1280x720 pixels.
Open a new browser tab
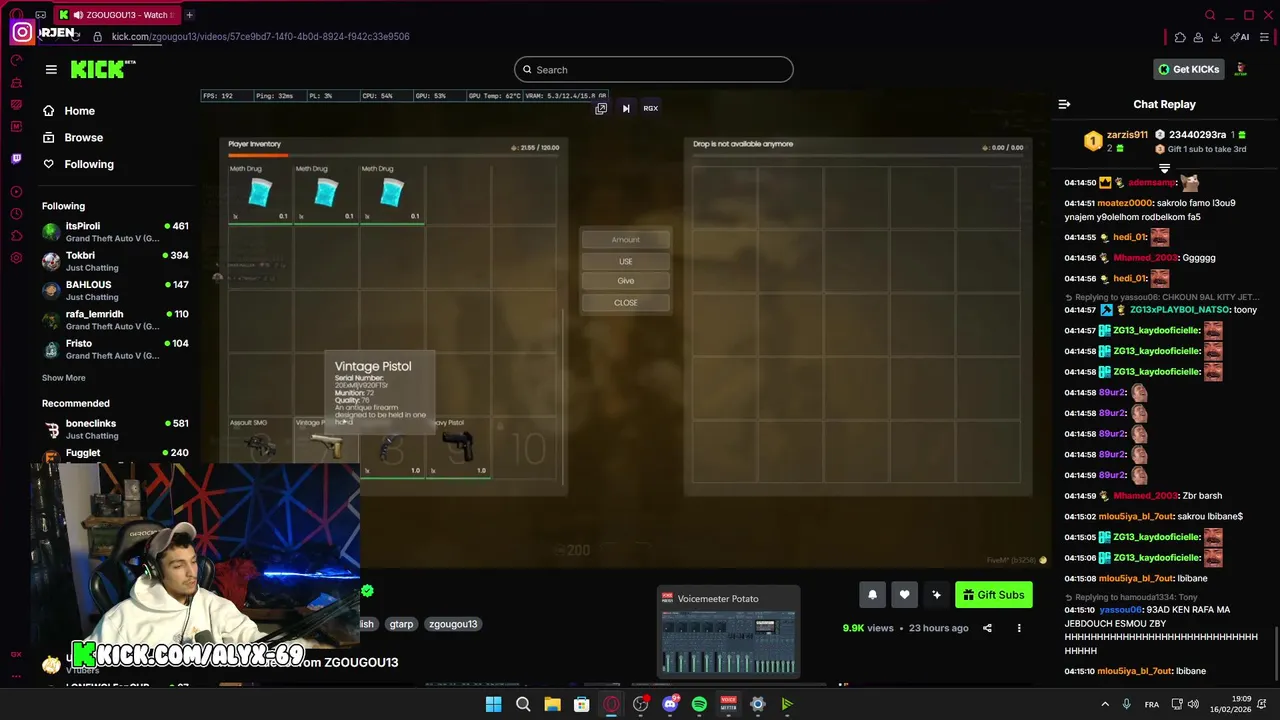tap(189, 15)
